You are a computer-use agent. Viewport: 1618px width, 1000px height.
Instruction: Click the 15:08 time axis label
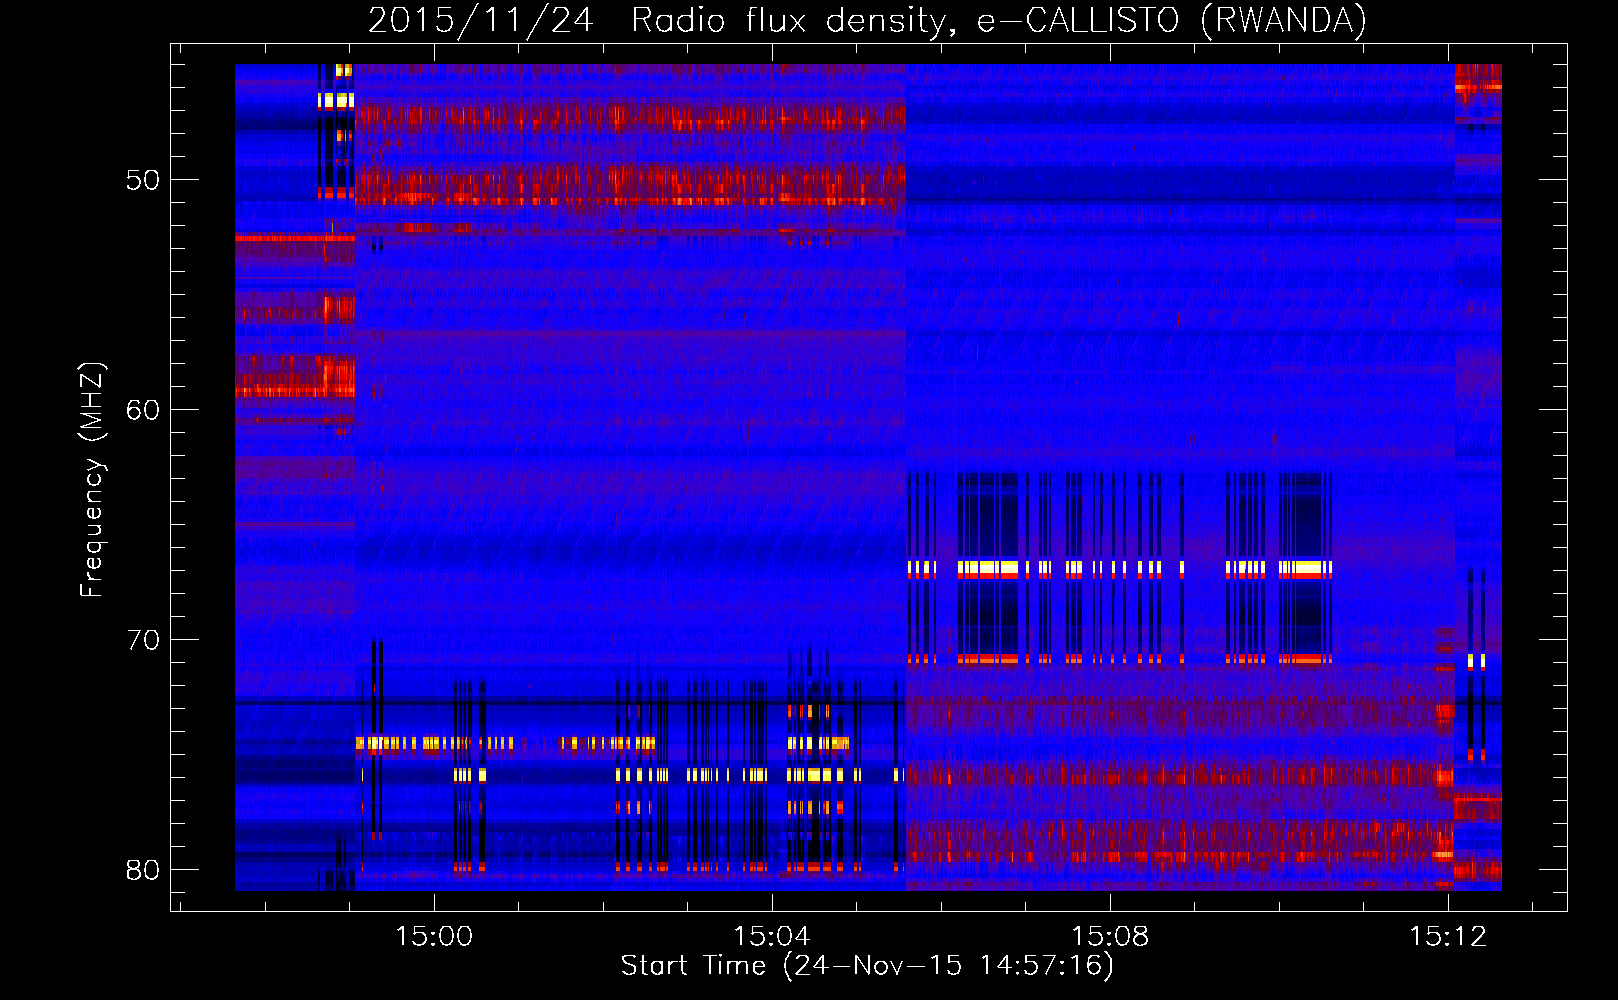pos(1110,937)
